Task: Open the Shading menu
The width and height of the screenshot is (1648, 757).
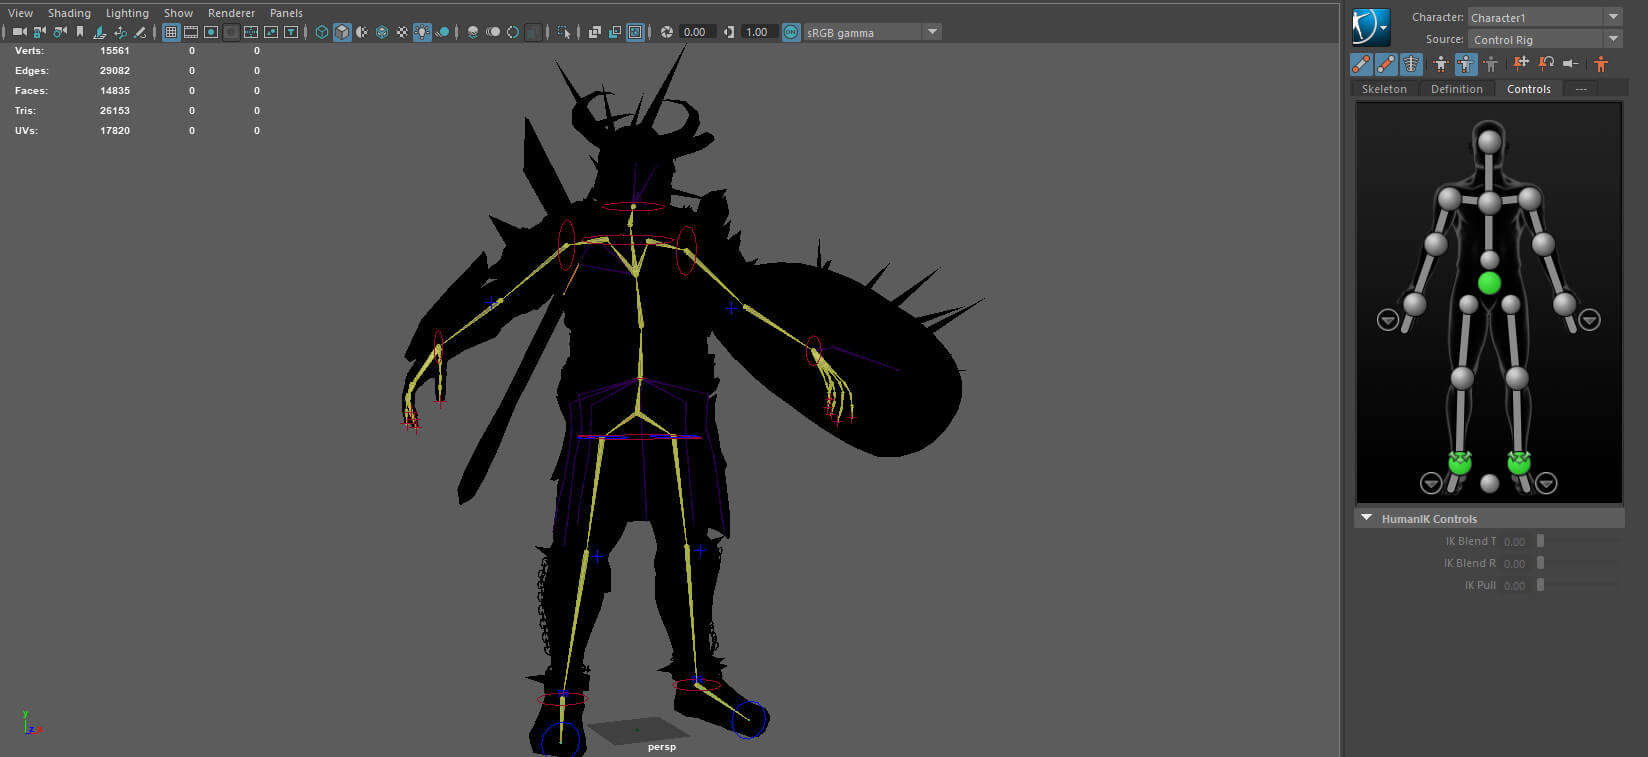Action: click(69, 13)
